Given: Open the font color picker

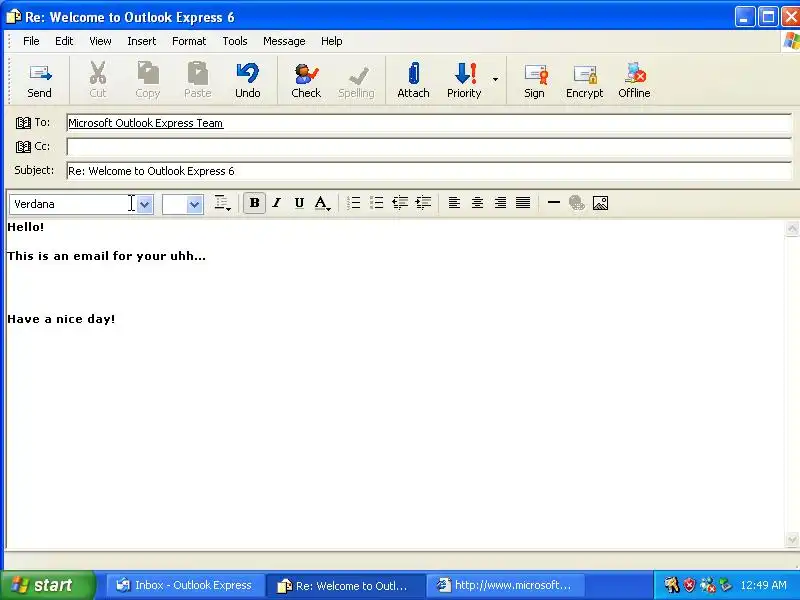Looking at the screenshot, I should [x=322, y=203].
